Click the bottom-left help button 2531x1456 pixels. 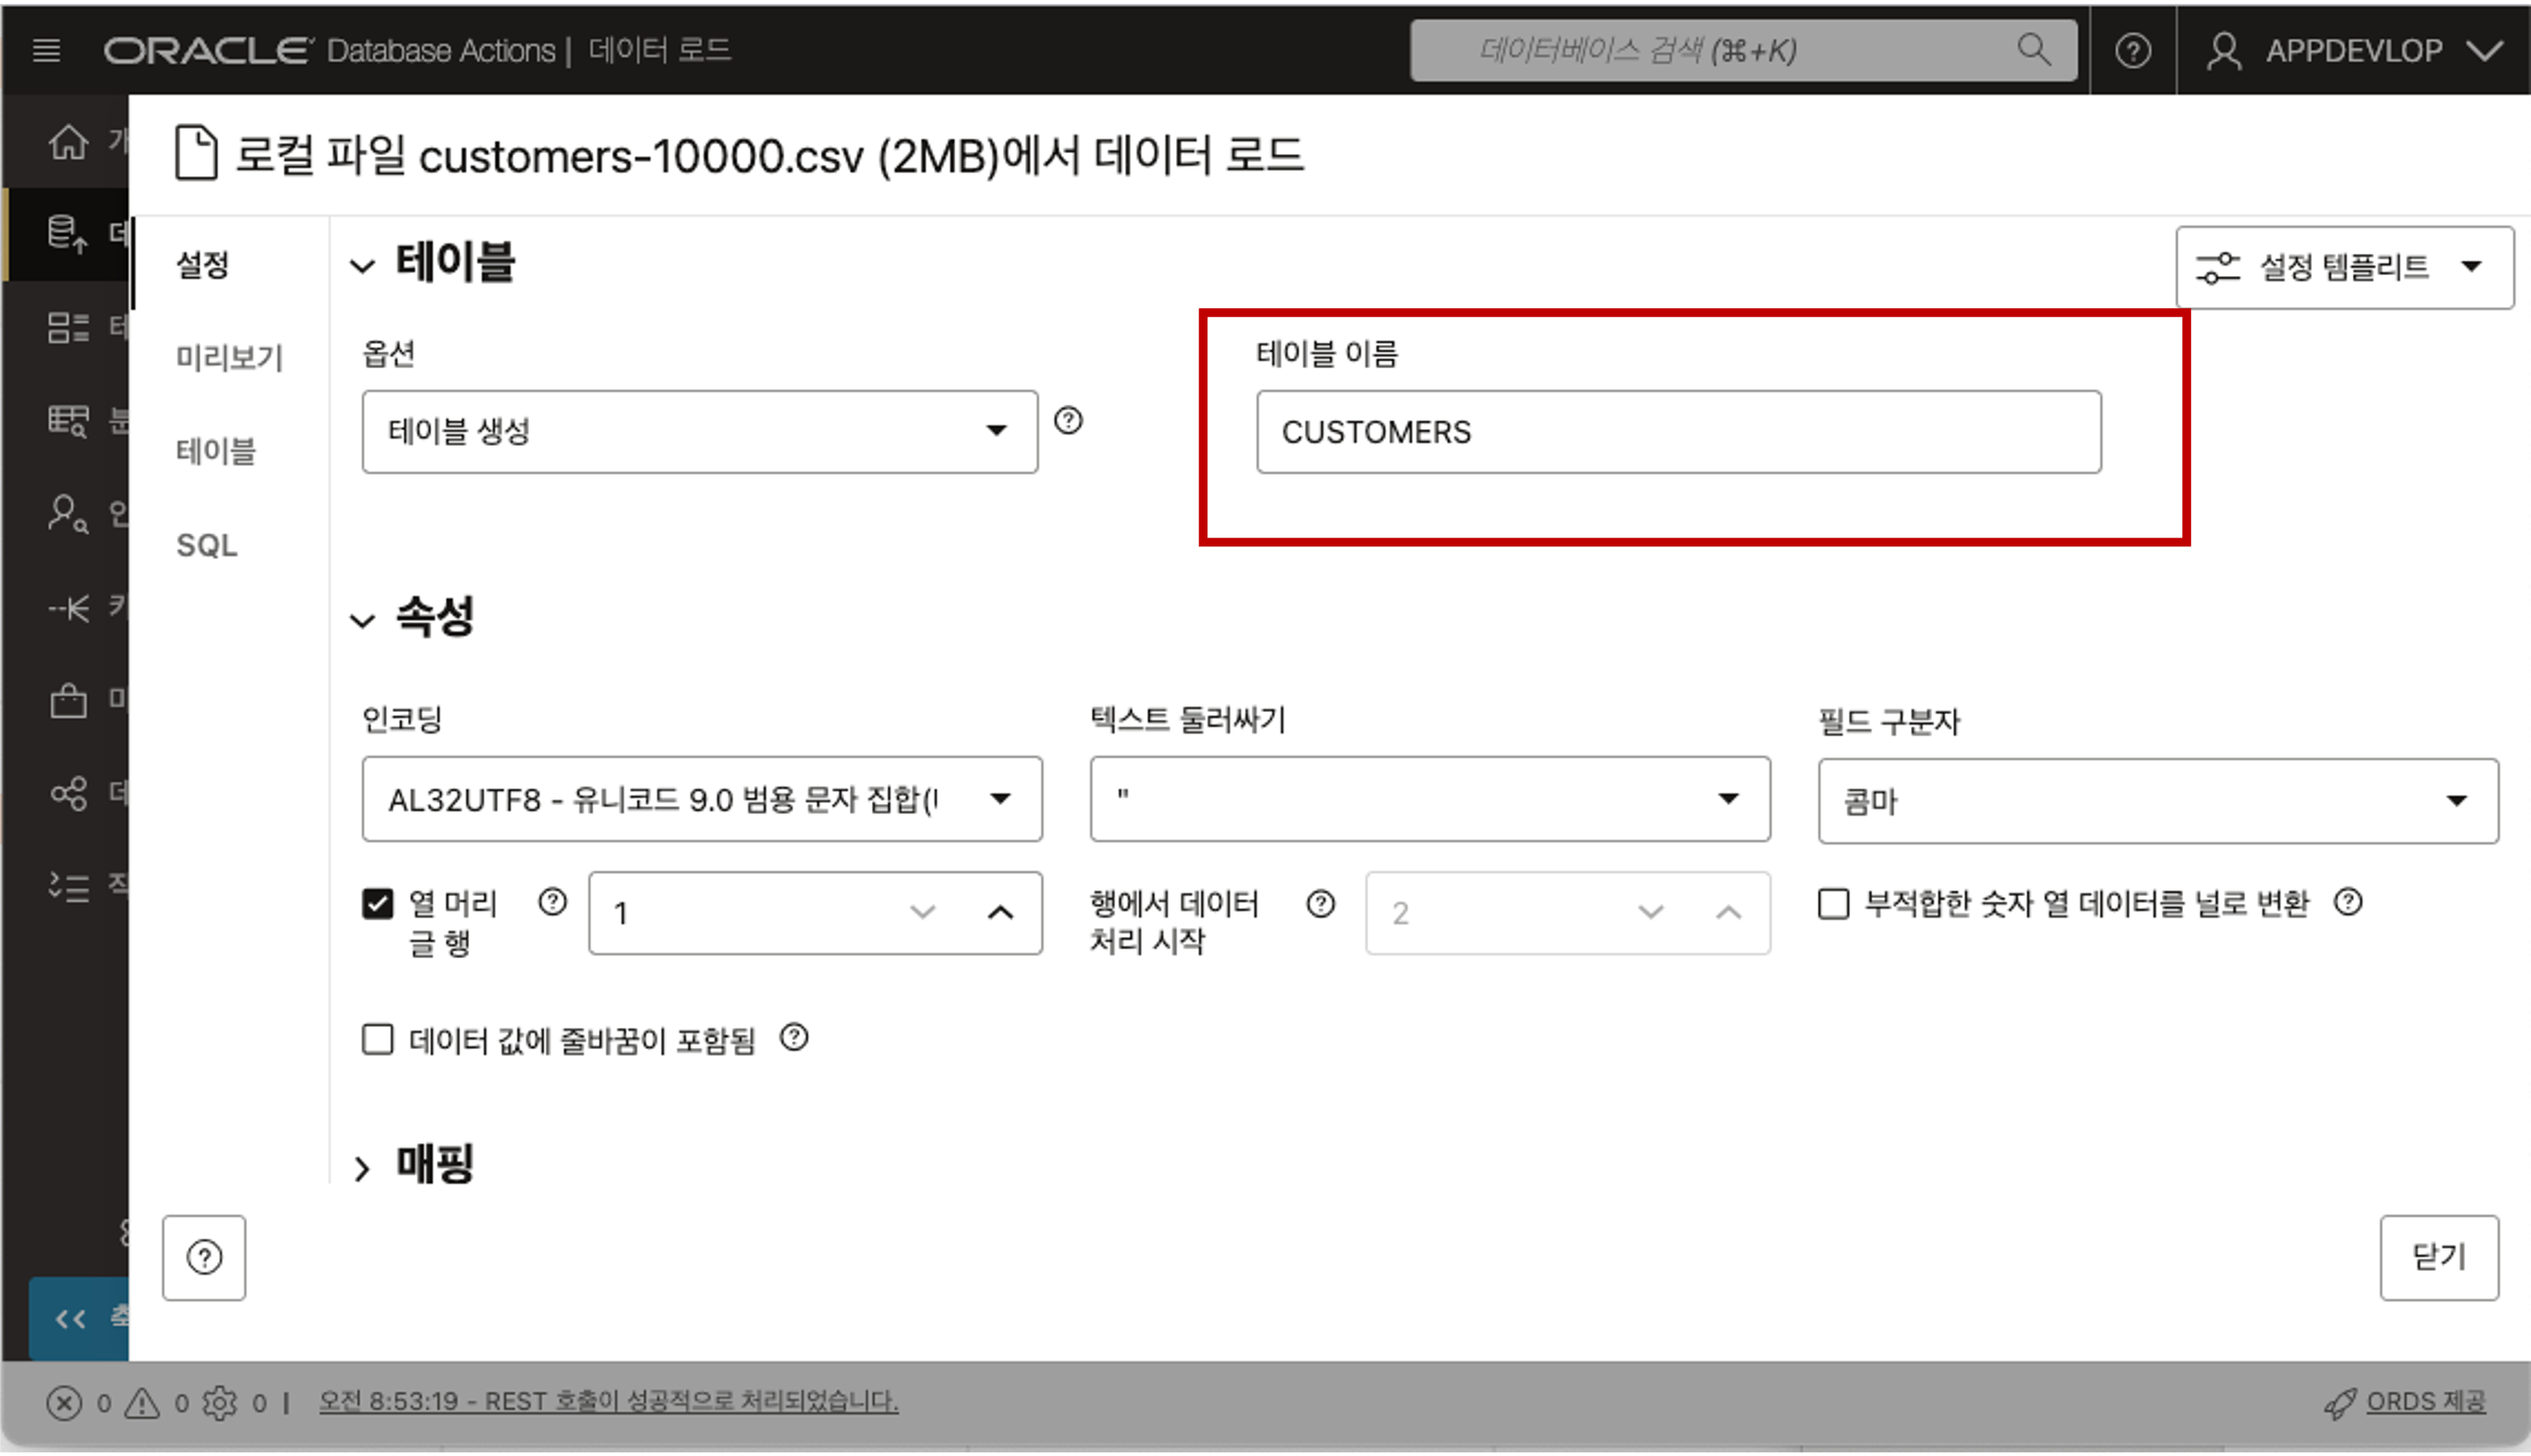(x=204, y=1257)
